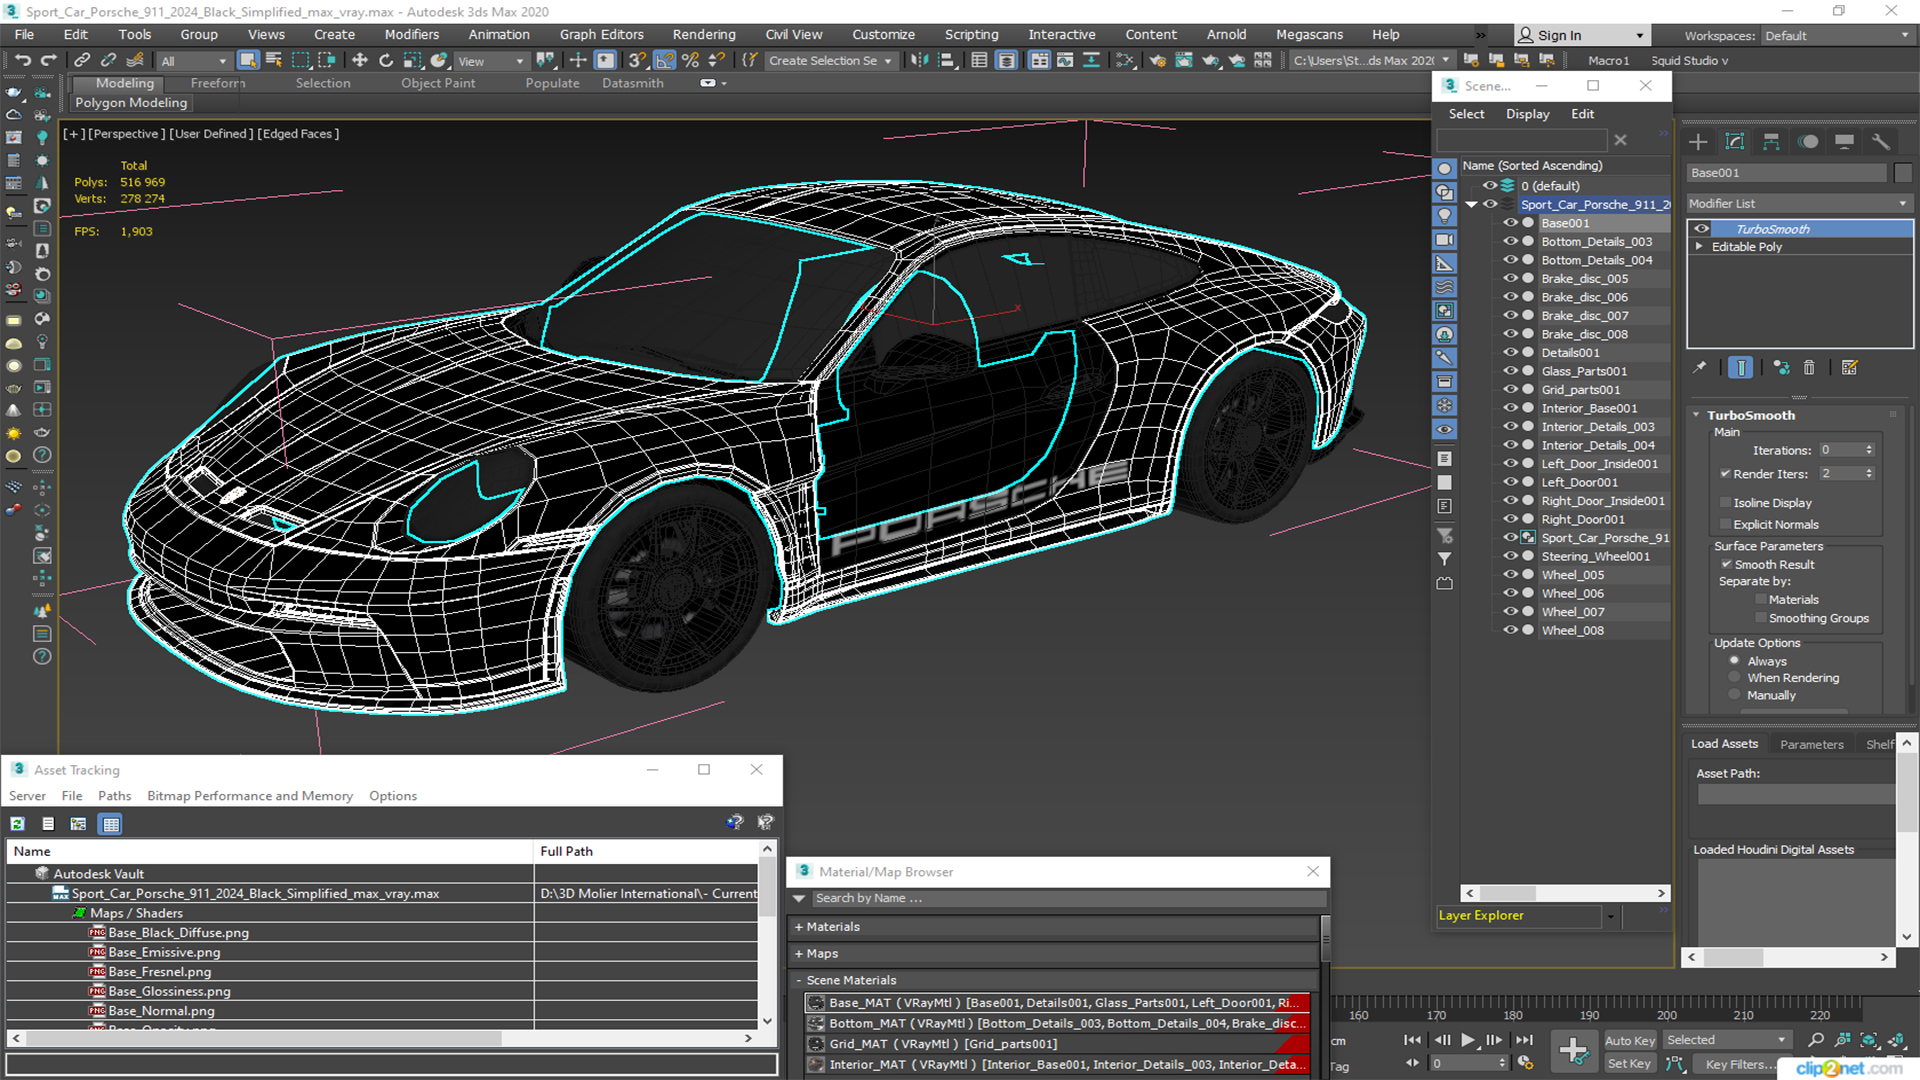Collapse Sport_Car_Porsche layer in Scene Explorer
Viewport: 1920px width, 1080px height.
[x=1471, y=205]
